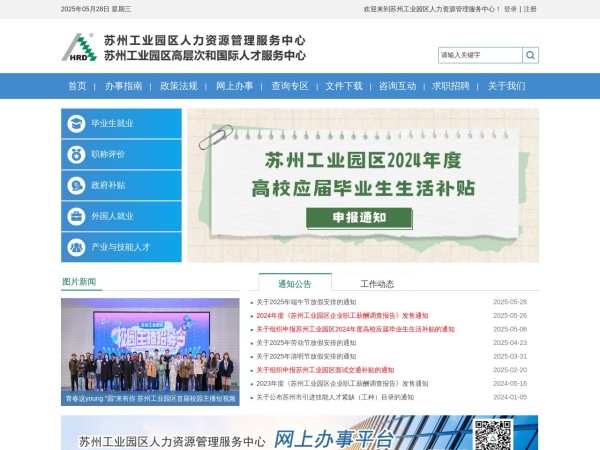
Task: Click the search magnifier icon
Action: tap(530, 55)
